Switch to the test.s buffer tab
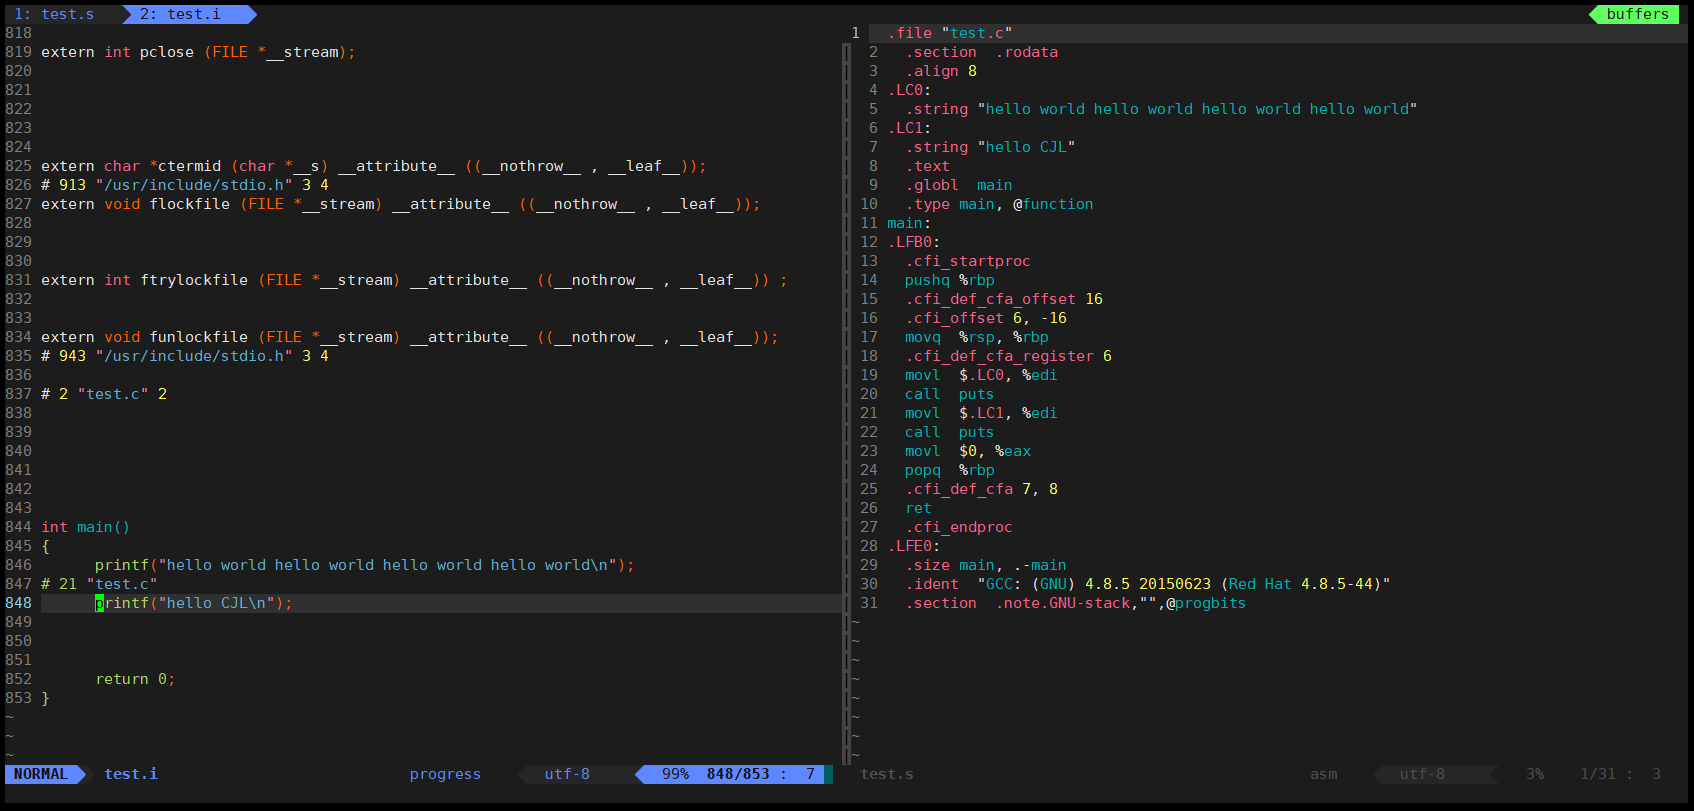The image size is (1694, 811). [55, 14]
